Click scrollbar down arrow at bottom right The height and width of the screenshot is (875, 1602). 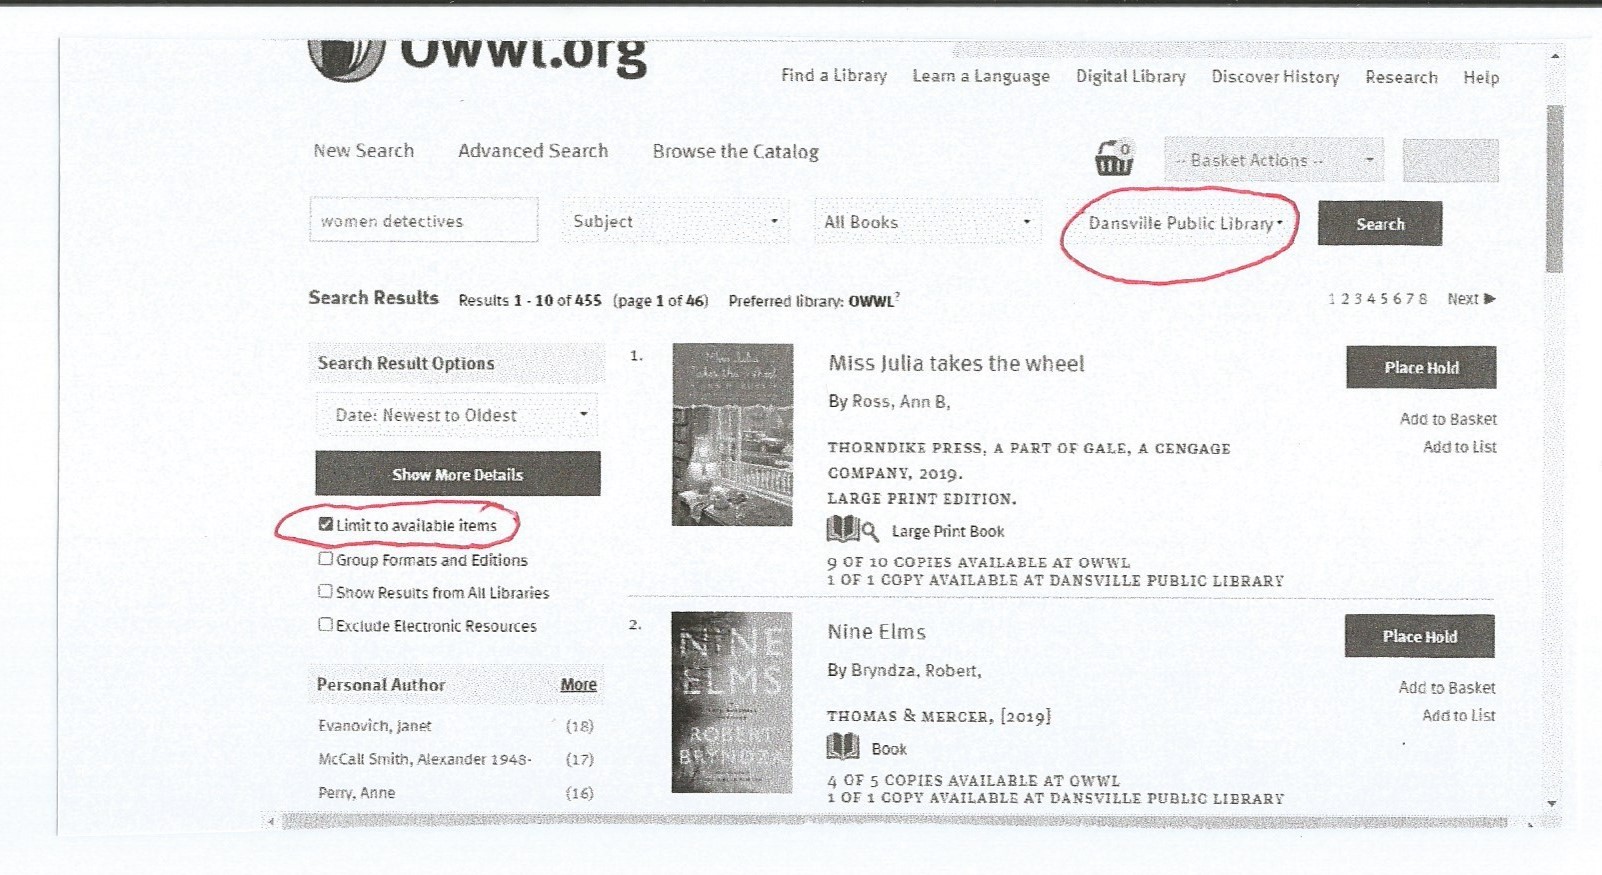tap(1552, 803)
